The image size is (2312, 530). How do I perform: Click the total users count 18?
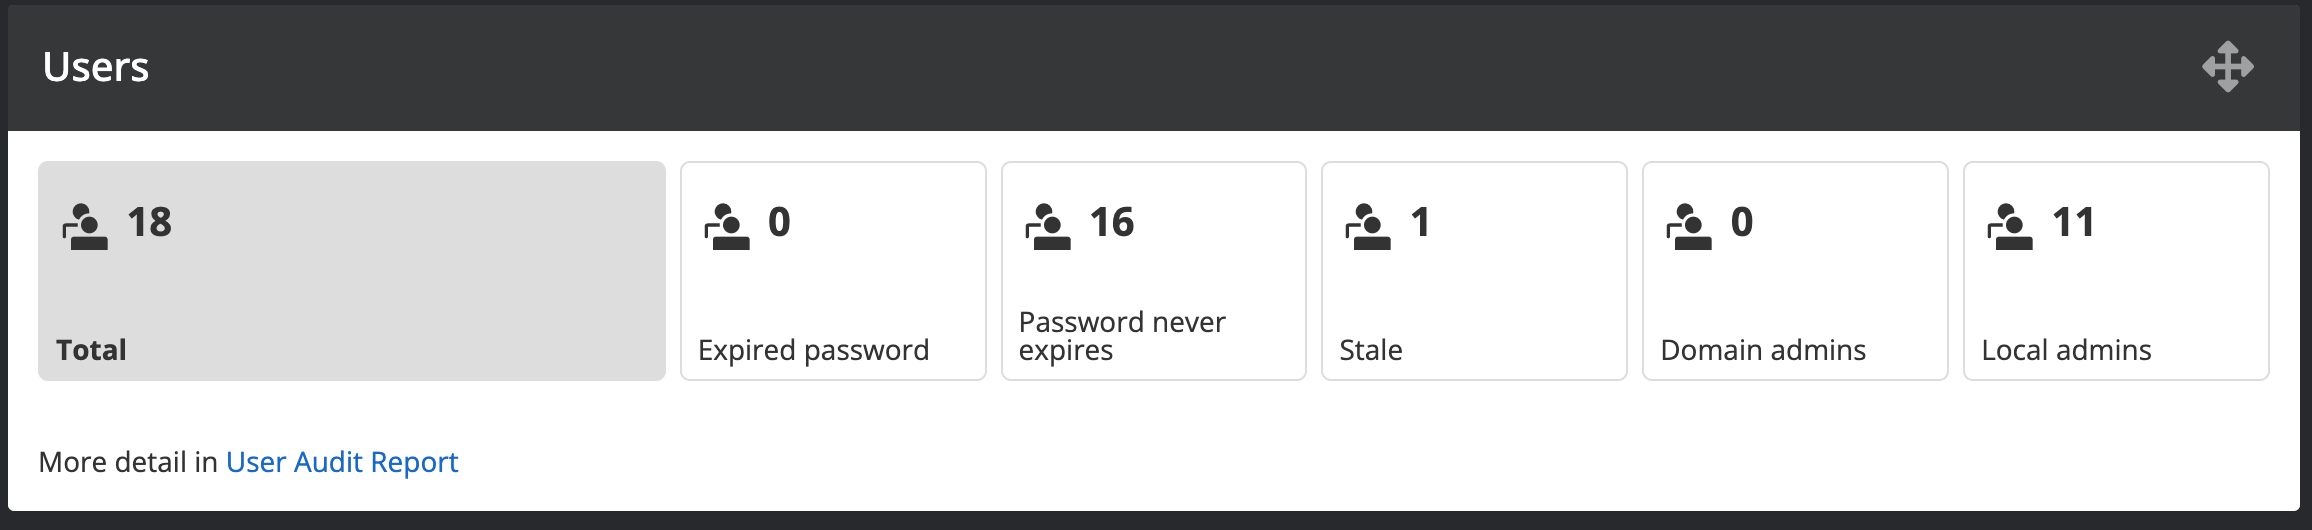point(149,222)
